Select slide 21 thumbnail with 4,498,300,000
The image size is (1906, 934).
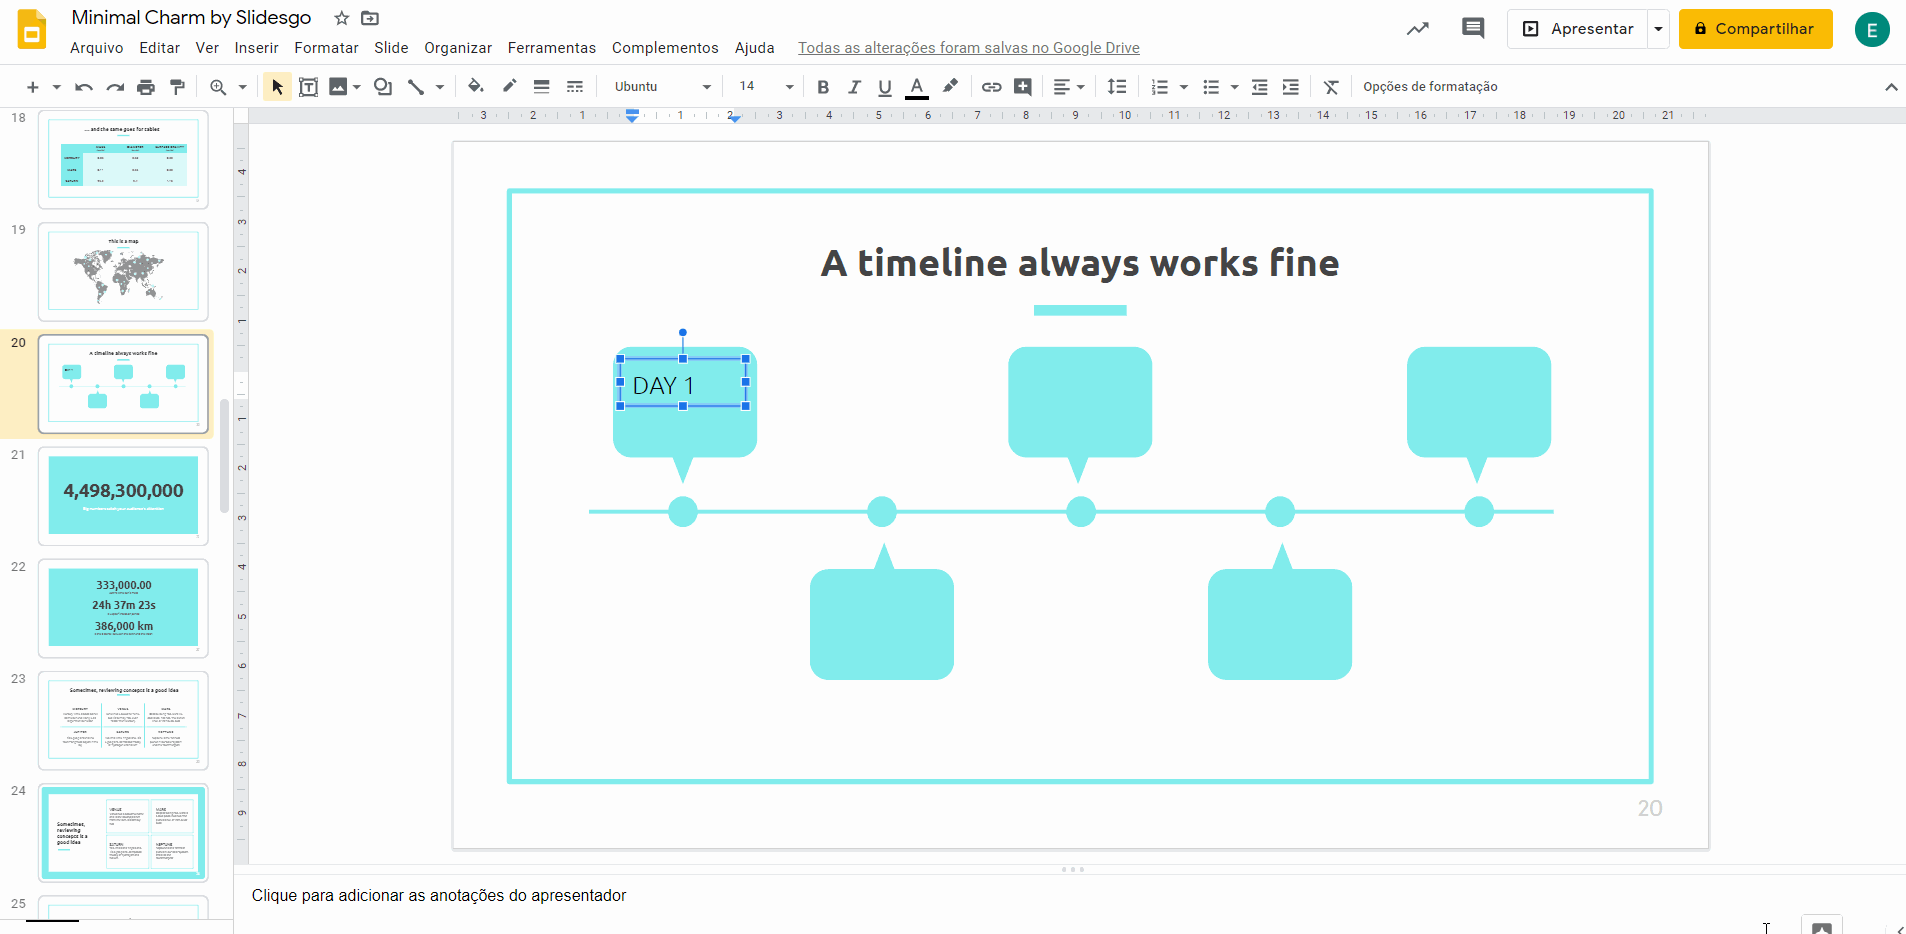[x=123, y=496]
